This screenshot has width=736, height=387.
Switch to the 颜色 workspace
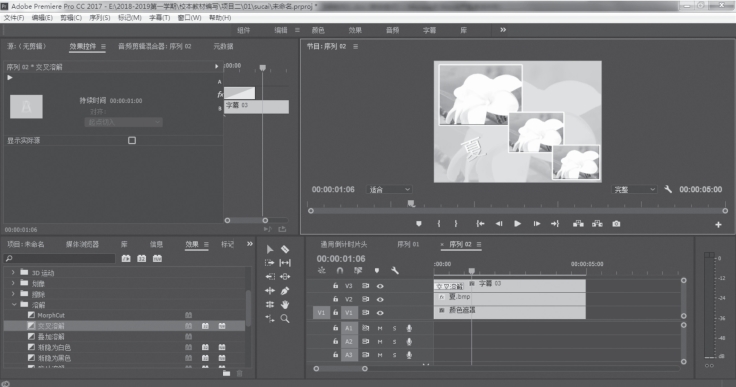[x=318, y=30]
